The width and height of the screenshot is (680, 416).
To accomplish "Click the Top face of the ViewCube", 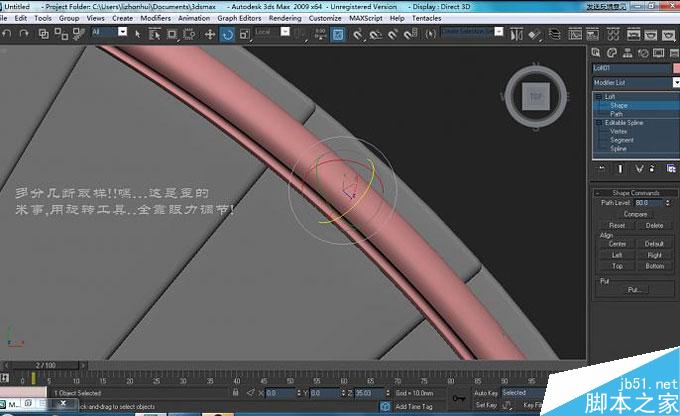I will (536, 96).
